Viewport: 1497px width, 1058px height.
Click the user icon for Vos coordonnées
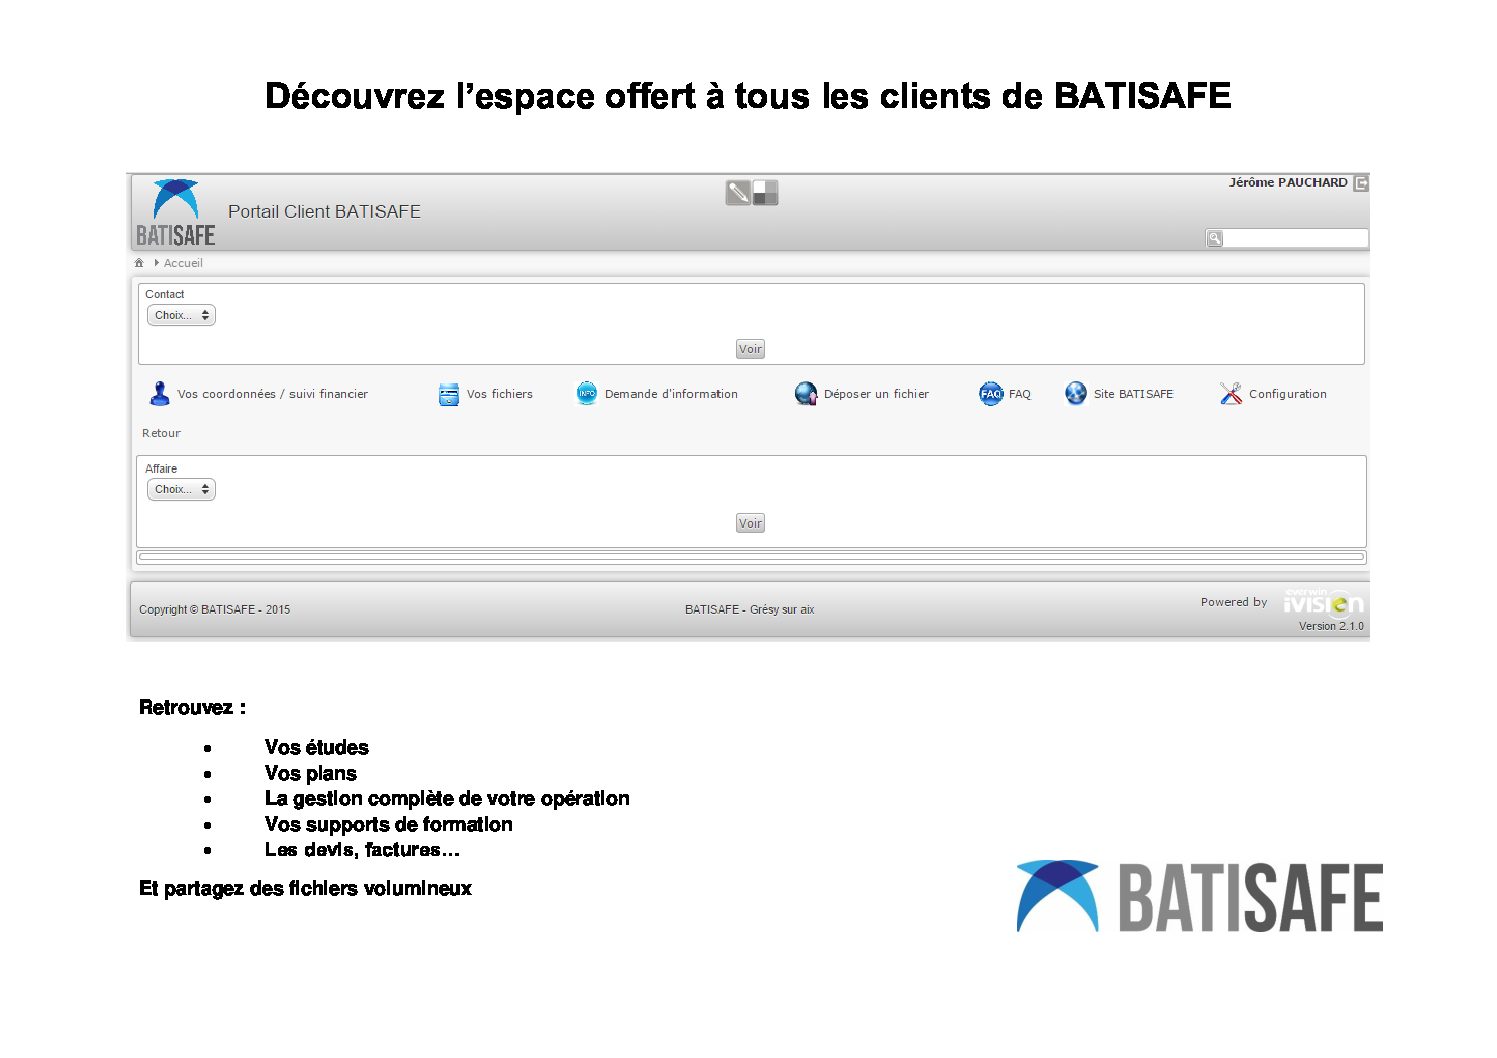coord(159,394)
